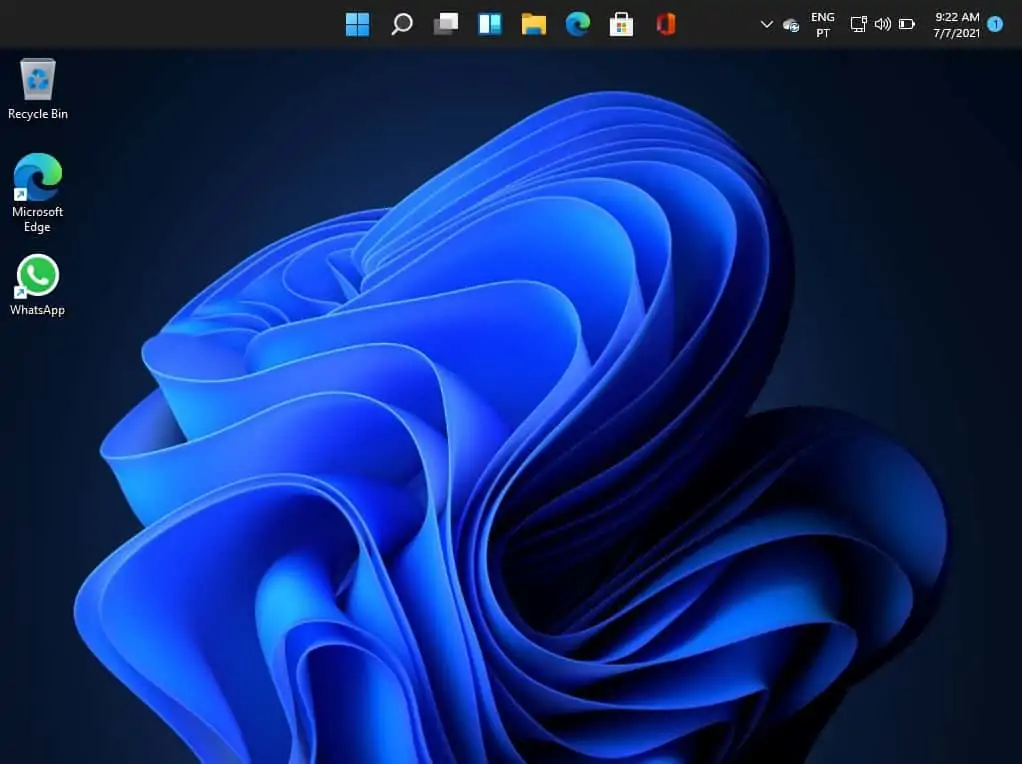
Task: Open taskbar Search magnifier
Action: [x=402, y=25]
